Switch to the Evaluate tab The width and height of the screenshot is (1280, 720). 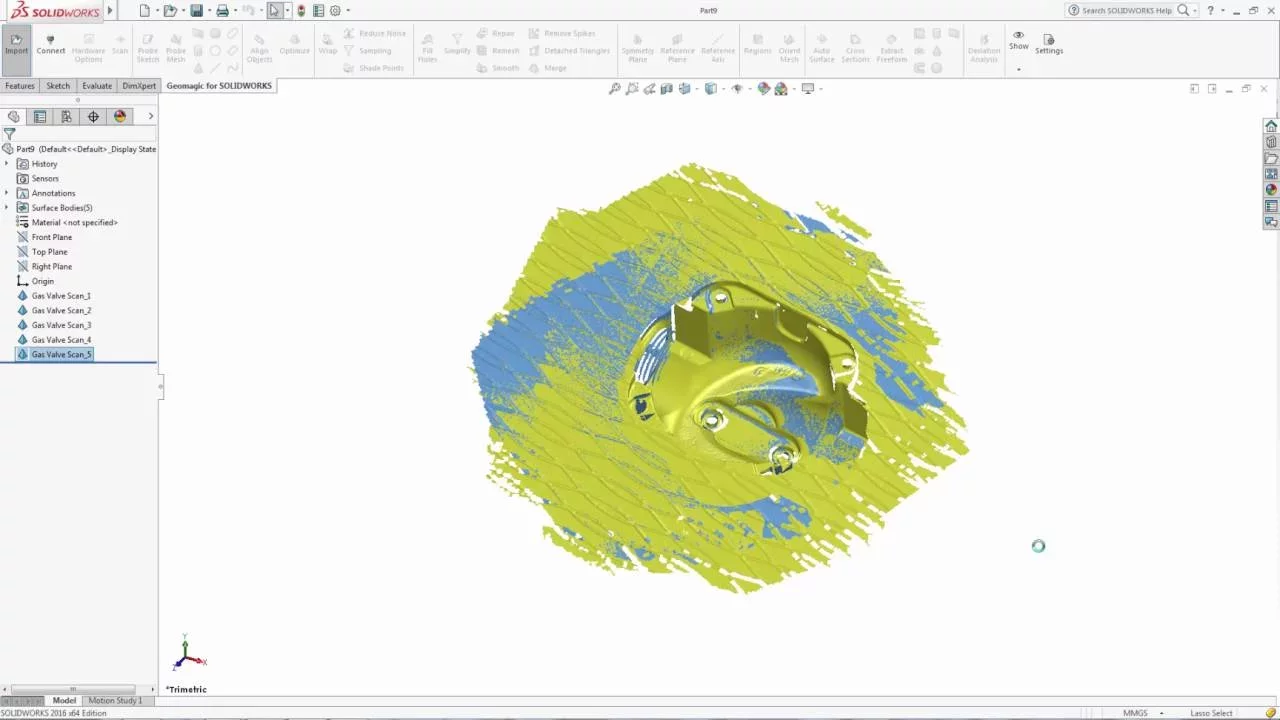coord(97,86)
